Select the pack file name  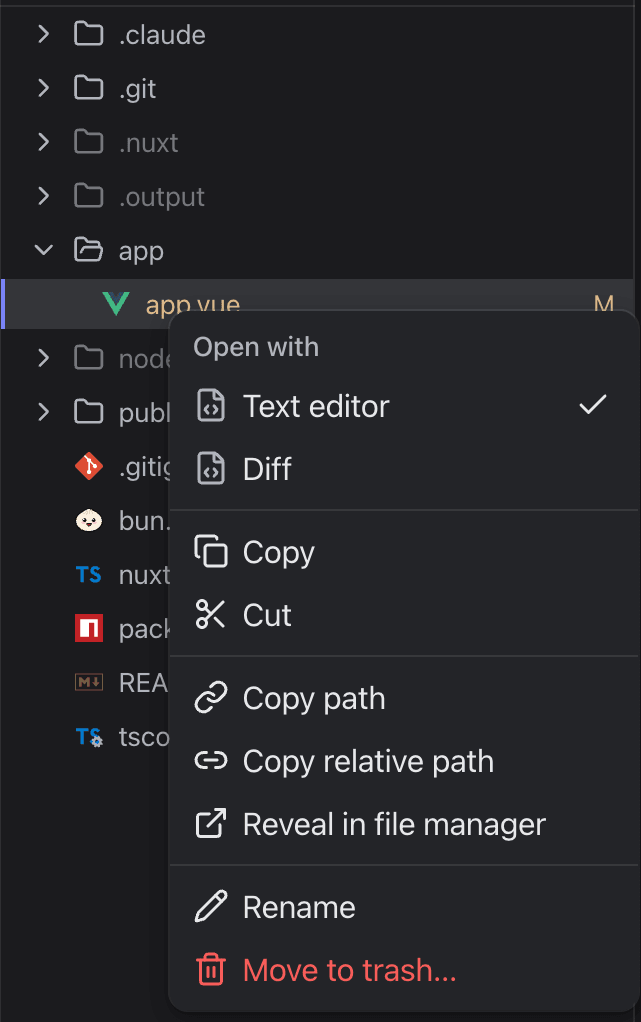[x=144, y=630]
